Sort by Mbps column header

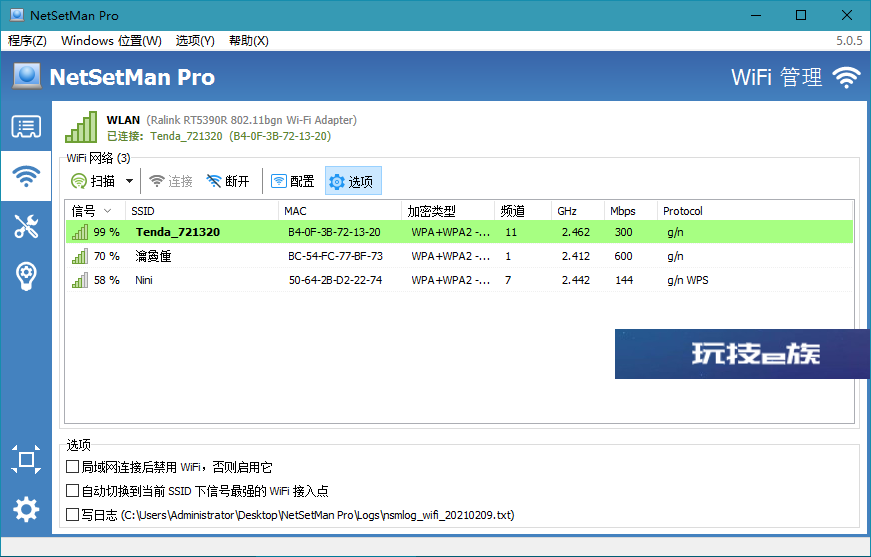pos(630,211)
